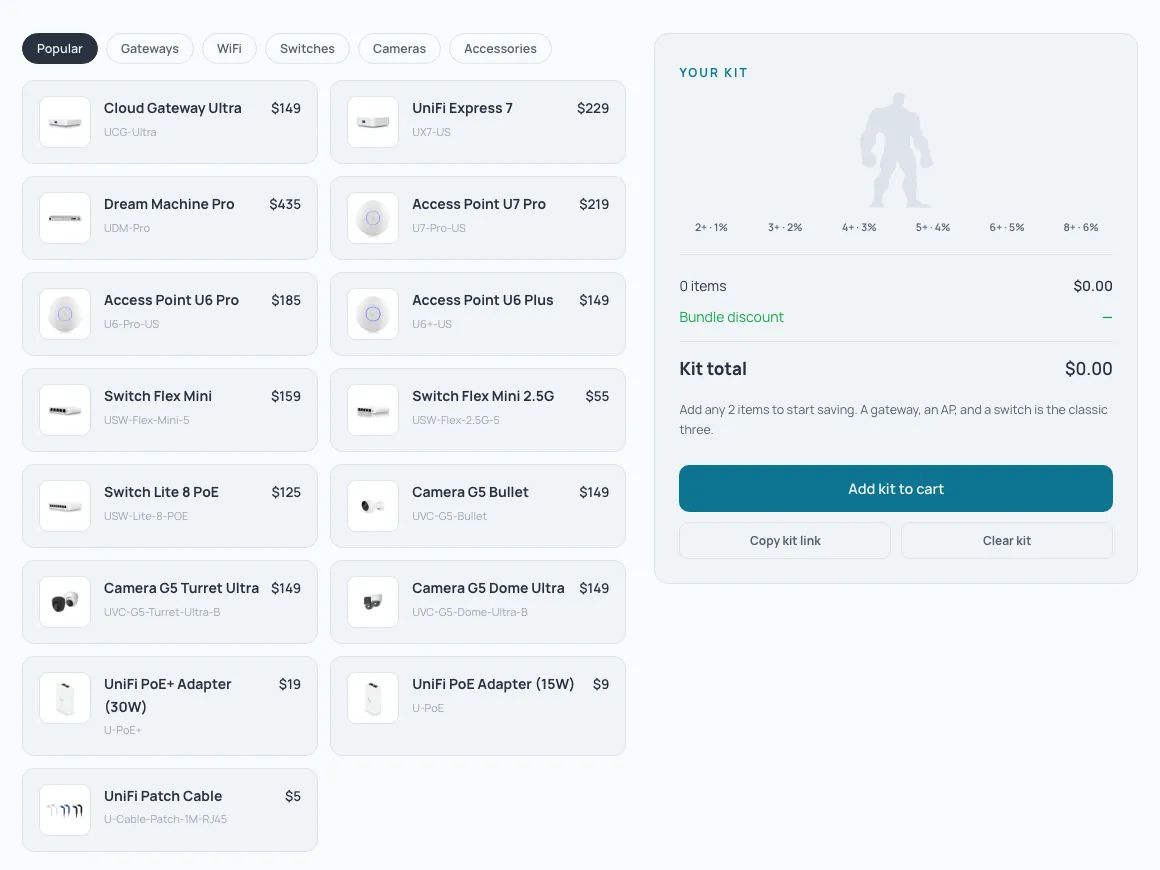Click the UniFi Express 7 product image
1160x870 pixels.
point(373,122)
